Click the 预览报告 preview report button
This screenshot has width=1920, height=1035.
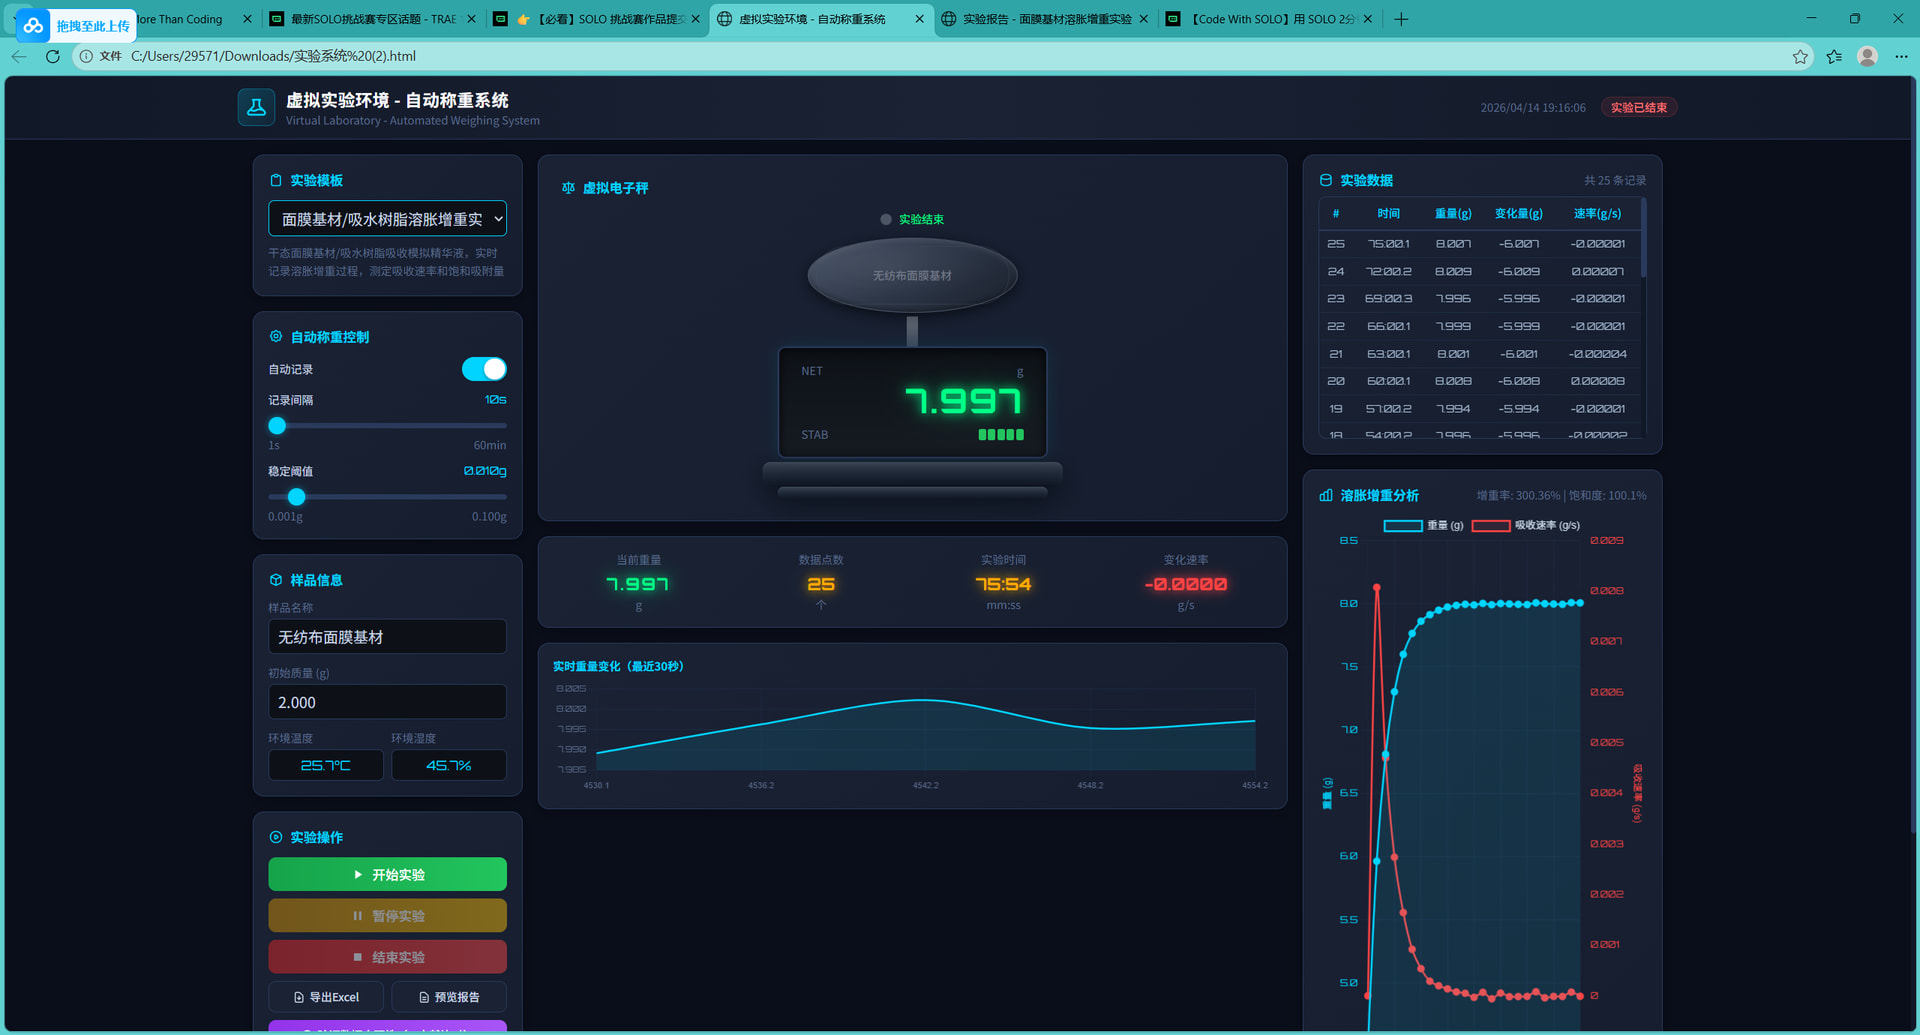pos(449,997)
